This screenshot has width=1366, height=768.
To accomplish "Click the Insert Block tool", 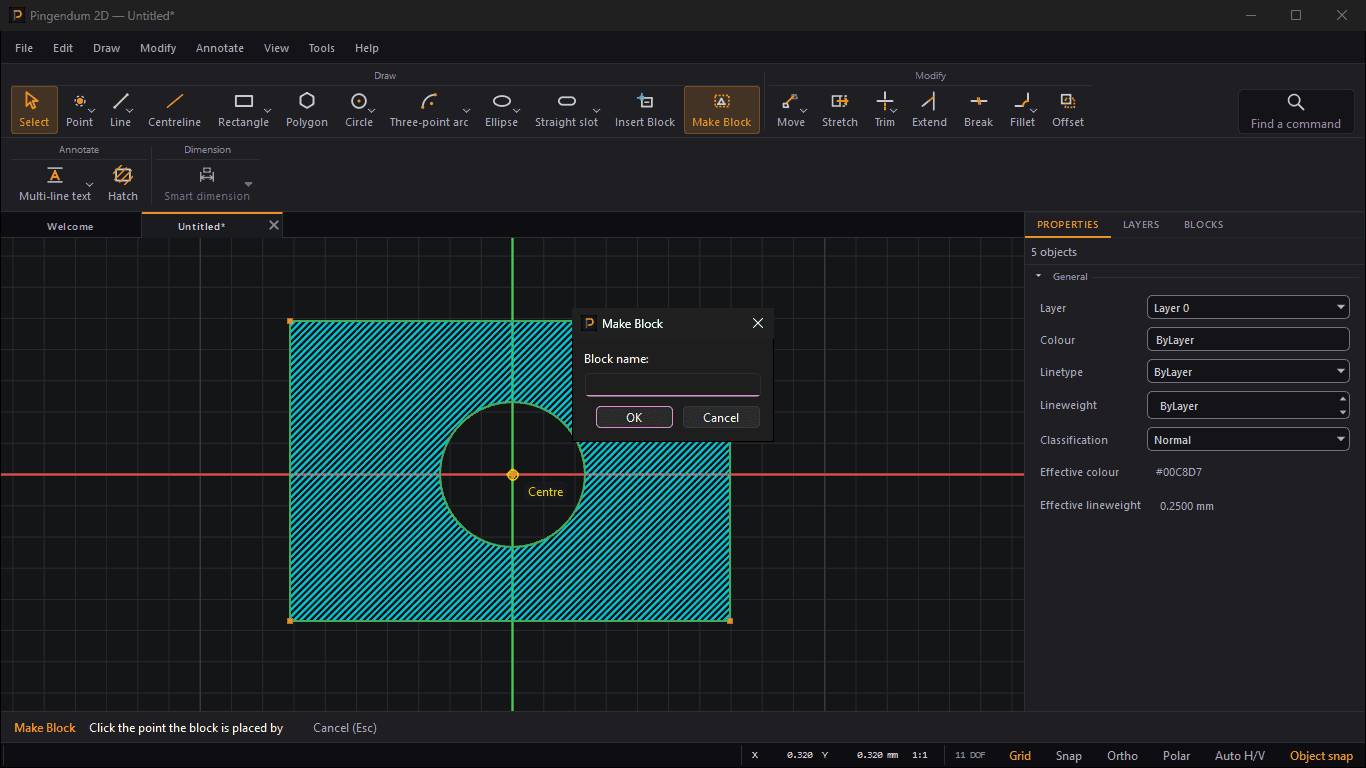I will point(645,110).
